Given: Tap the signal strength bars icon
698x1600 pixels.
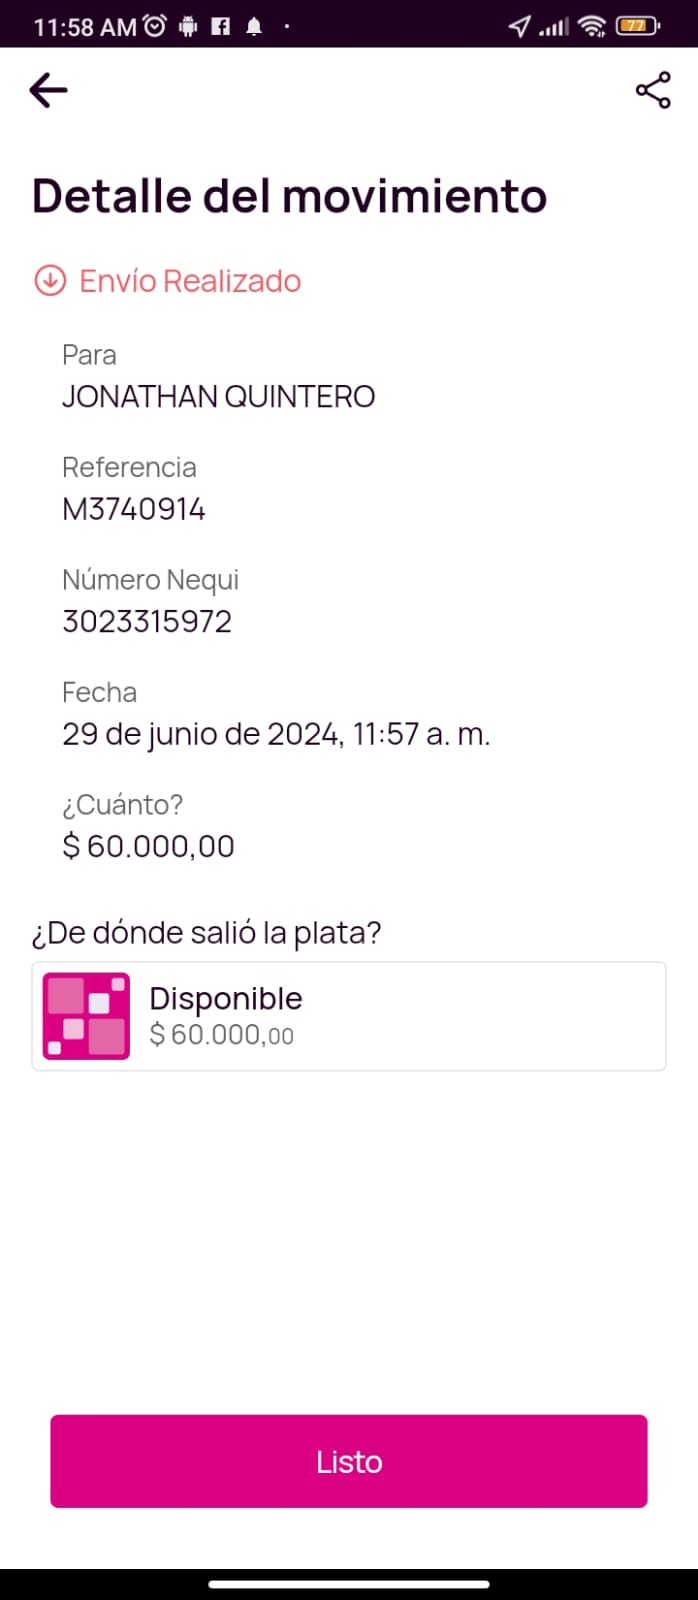Looking at the screenshot, I should click(x=553, y=26).
